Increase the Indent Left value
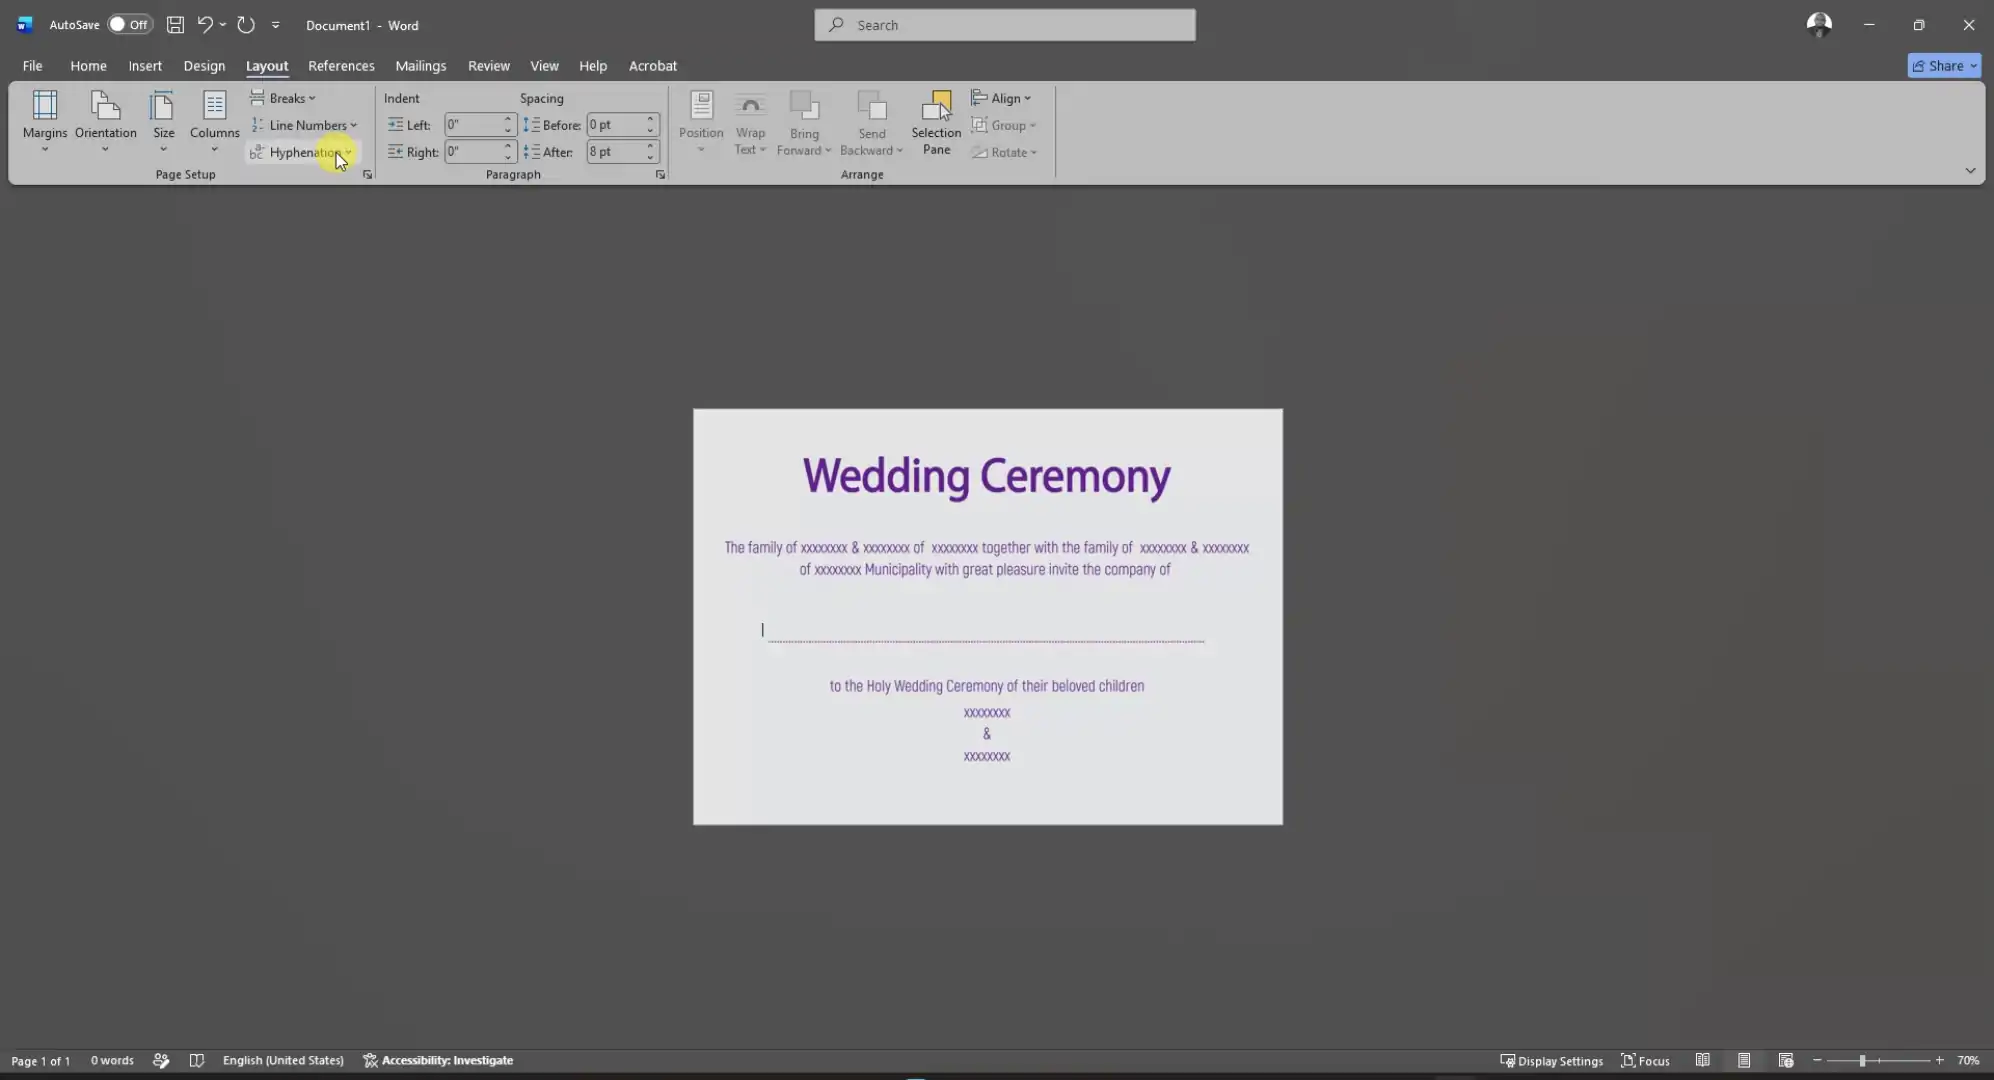The image size is (1994, 1080). 508,119
